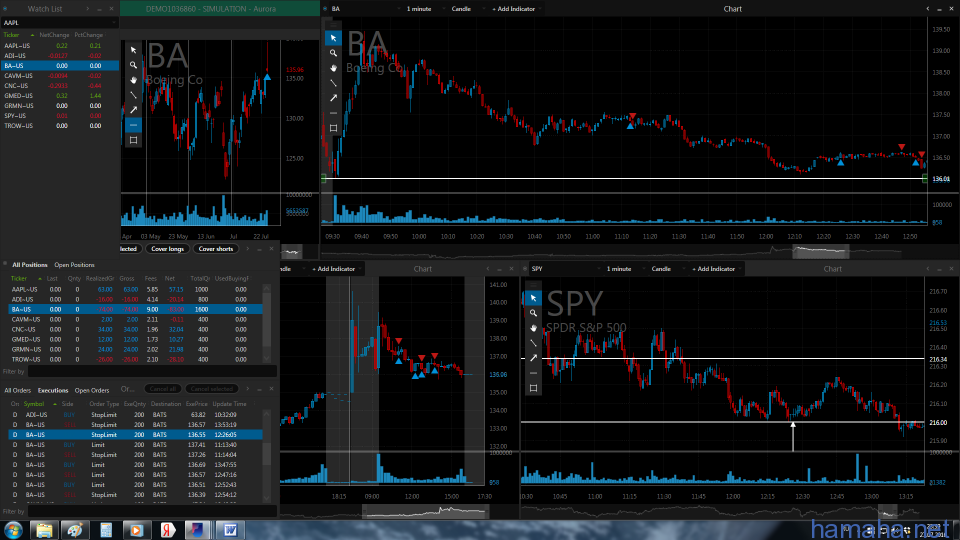This screenshot has height=540, width=960.
Task: Switch to the All Orders tab
Action: click(x=17, y=391)
